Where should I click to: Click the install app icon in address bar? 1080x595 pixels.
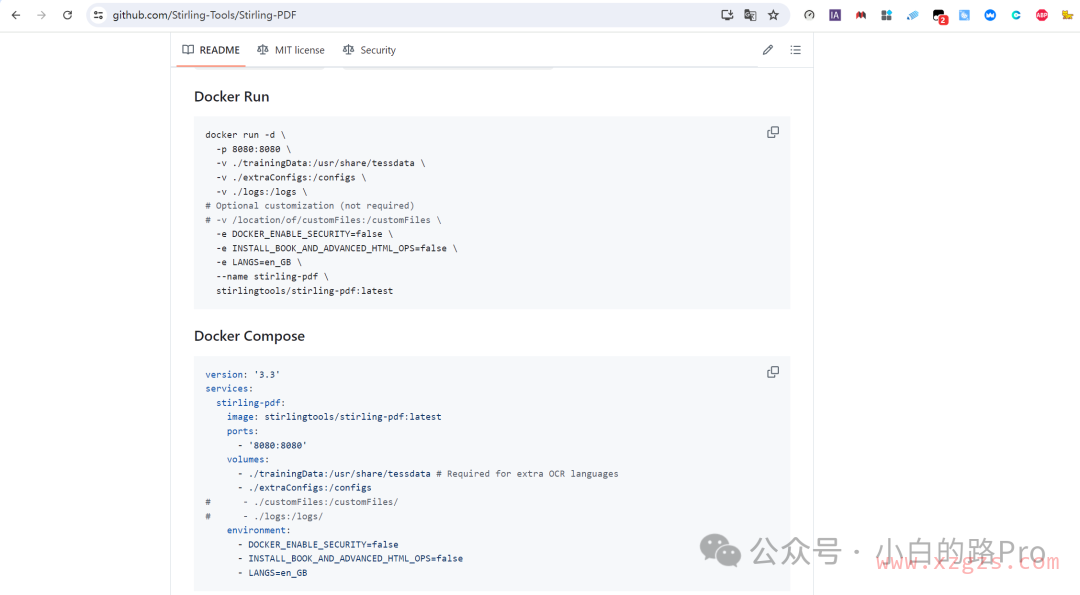727,15
